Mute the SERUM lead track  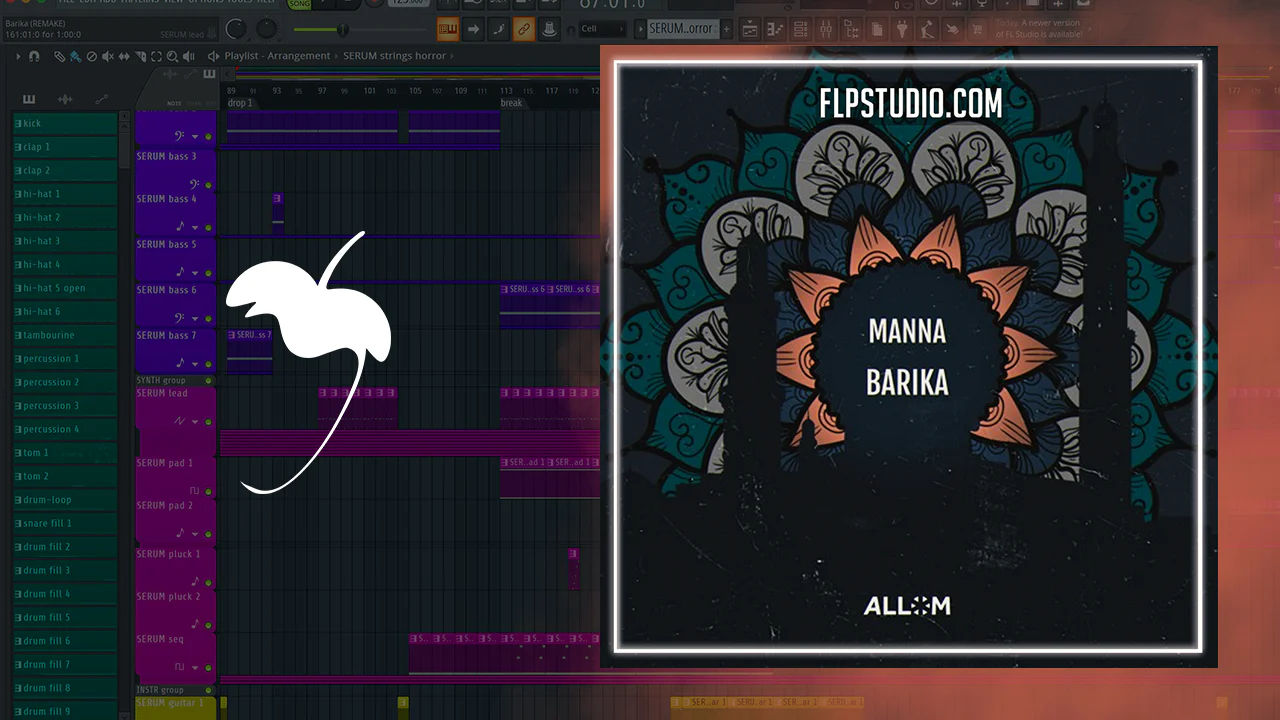coord(208,422)
